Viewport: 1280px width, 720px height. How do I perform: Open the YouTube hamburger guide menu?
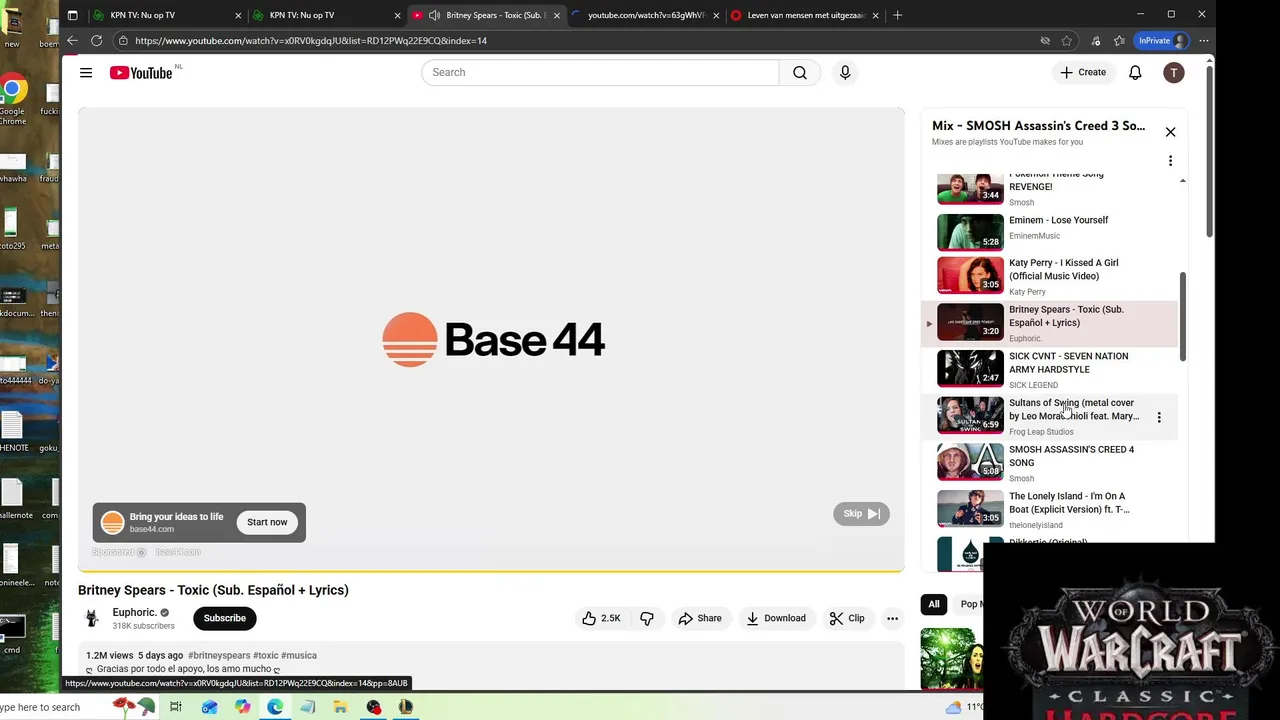(86, 73)
